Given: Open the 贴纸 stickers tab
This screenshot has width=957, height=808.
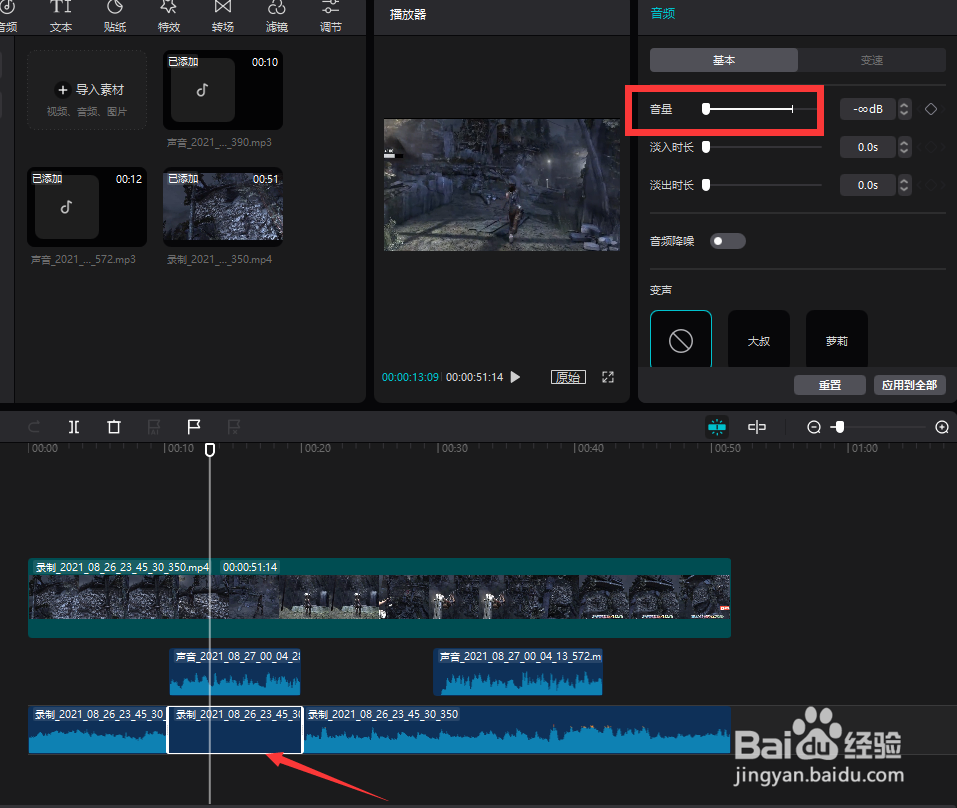Looking at the screenshot, I should [x=115, y=16].
